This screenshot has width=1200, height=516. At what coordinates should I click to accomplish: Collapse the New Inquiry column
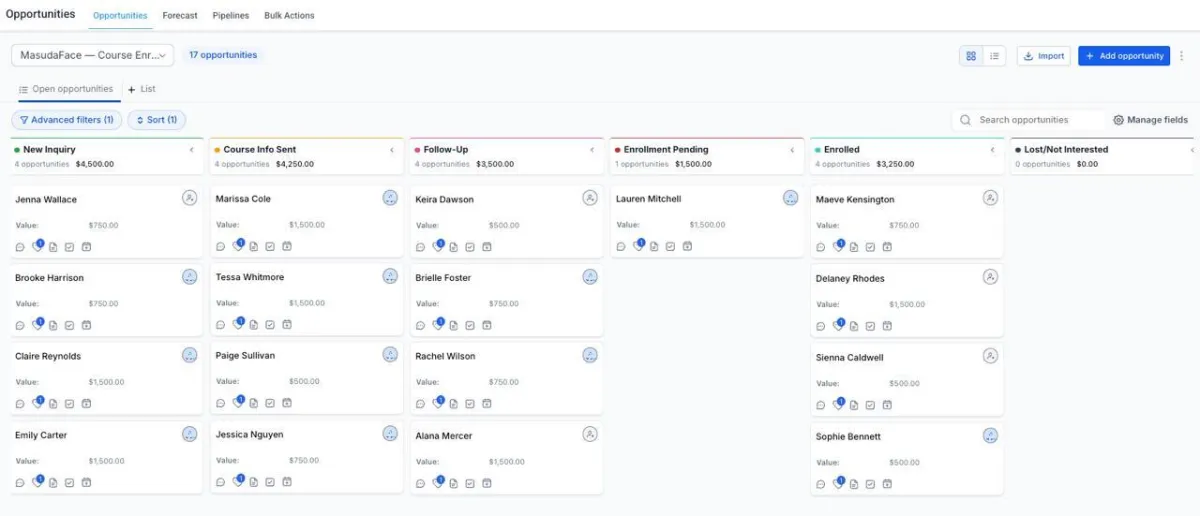191,150
